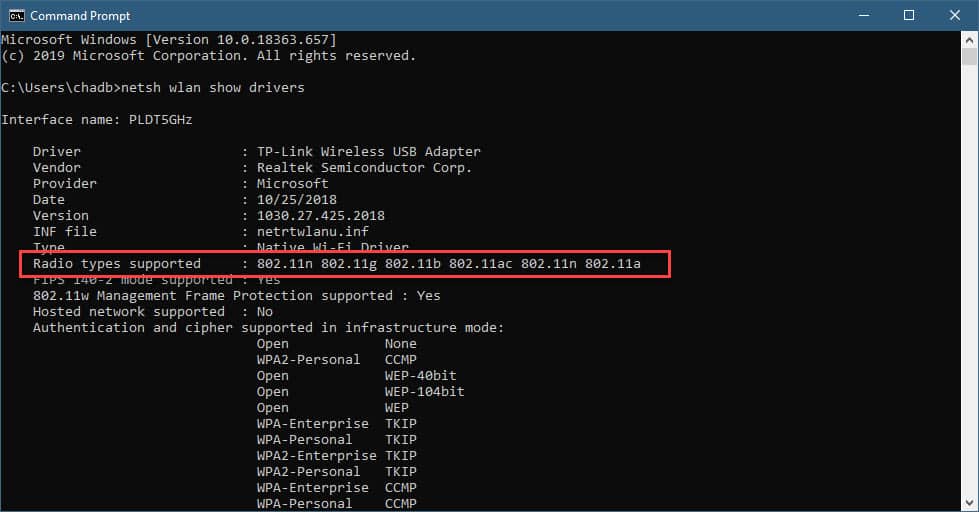Click 'TP-Link Wireless USB Adapter' driver value
The image size is (979, 512).
pyautogui.click(x=368, y=152)
